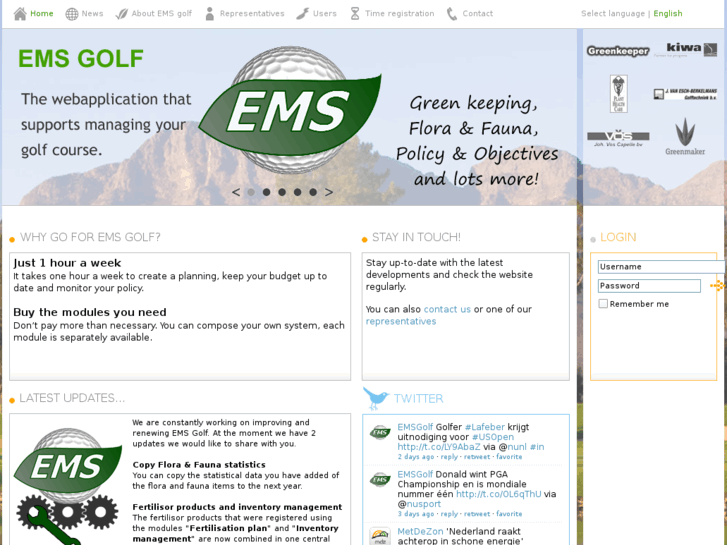Click 'Copy Flora & Fauna statistics' heading

point(199,465)
